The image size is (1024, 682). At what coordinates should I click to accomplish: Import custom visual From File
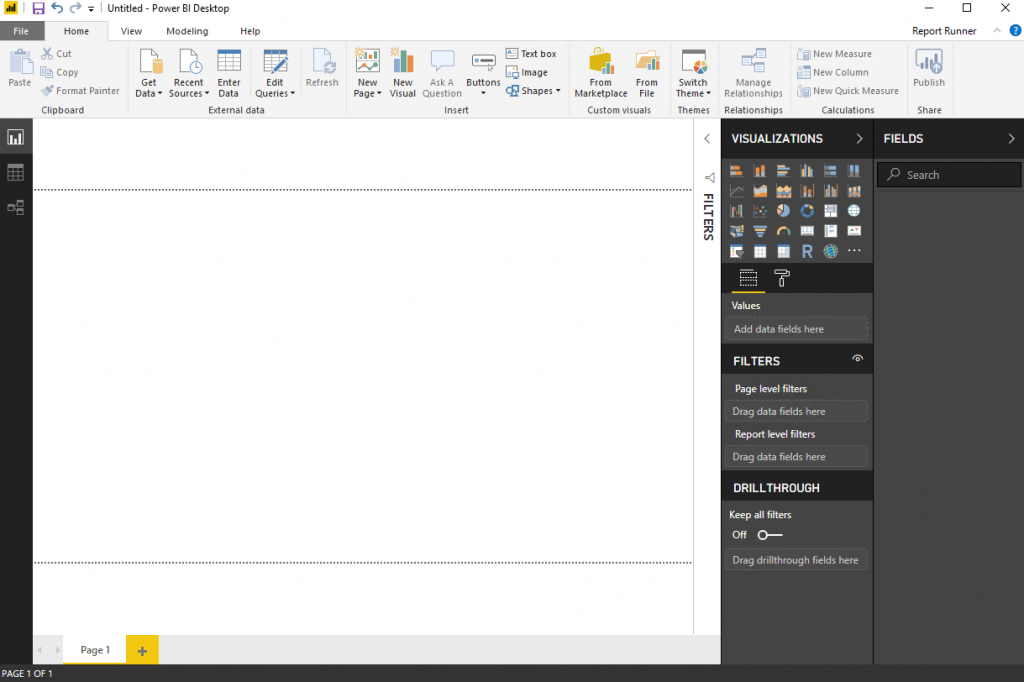647,74
